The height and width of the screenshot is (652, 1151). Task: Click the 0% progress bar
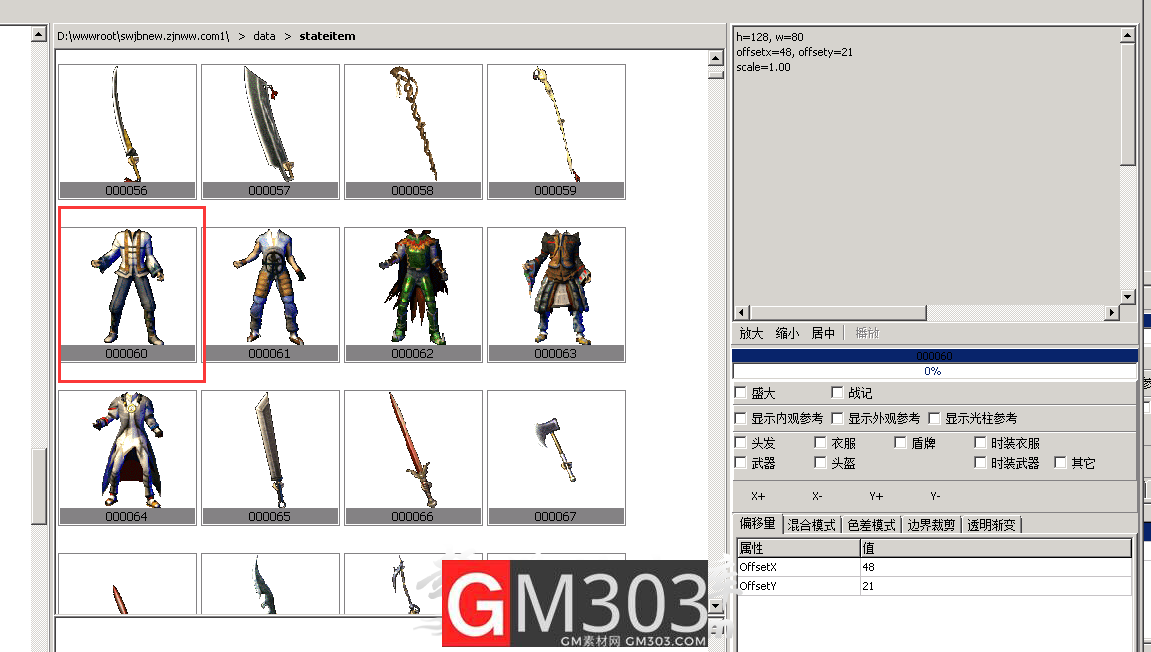[x=934, y=372]
